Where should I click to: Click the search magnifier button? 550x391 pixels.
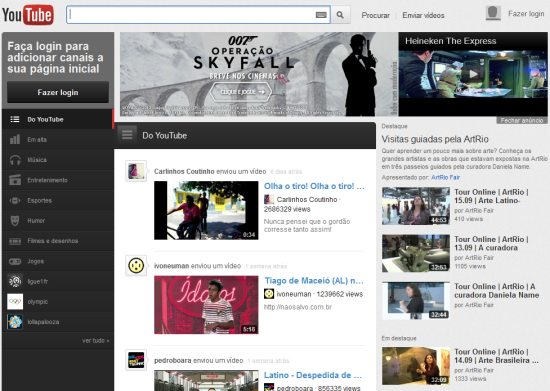point(340,15)
